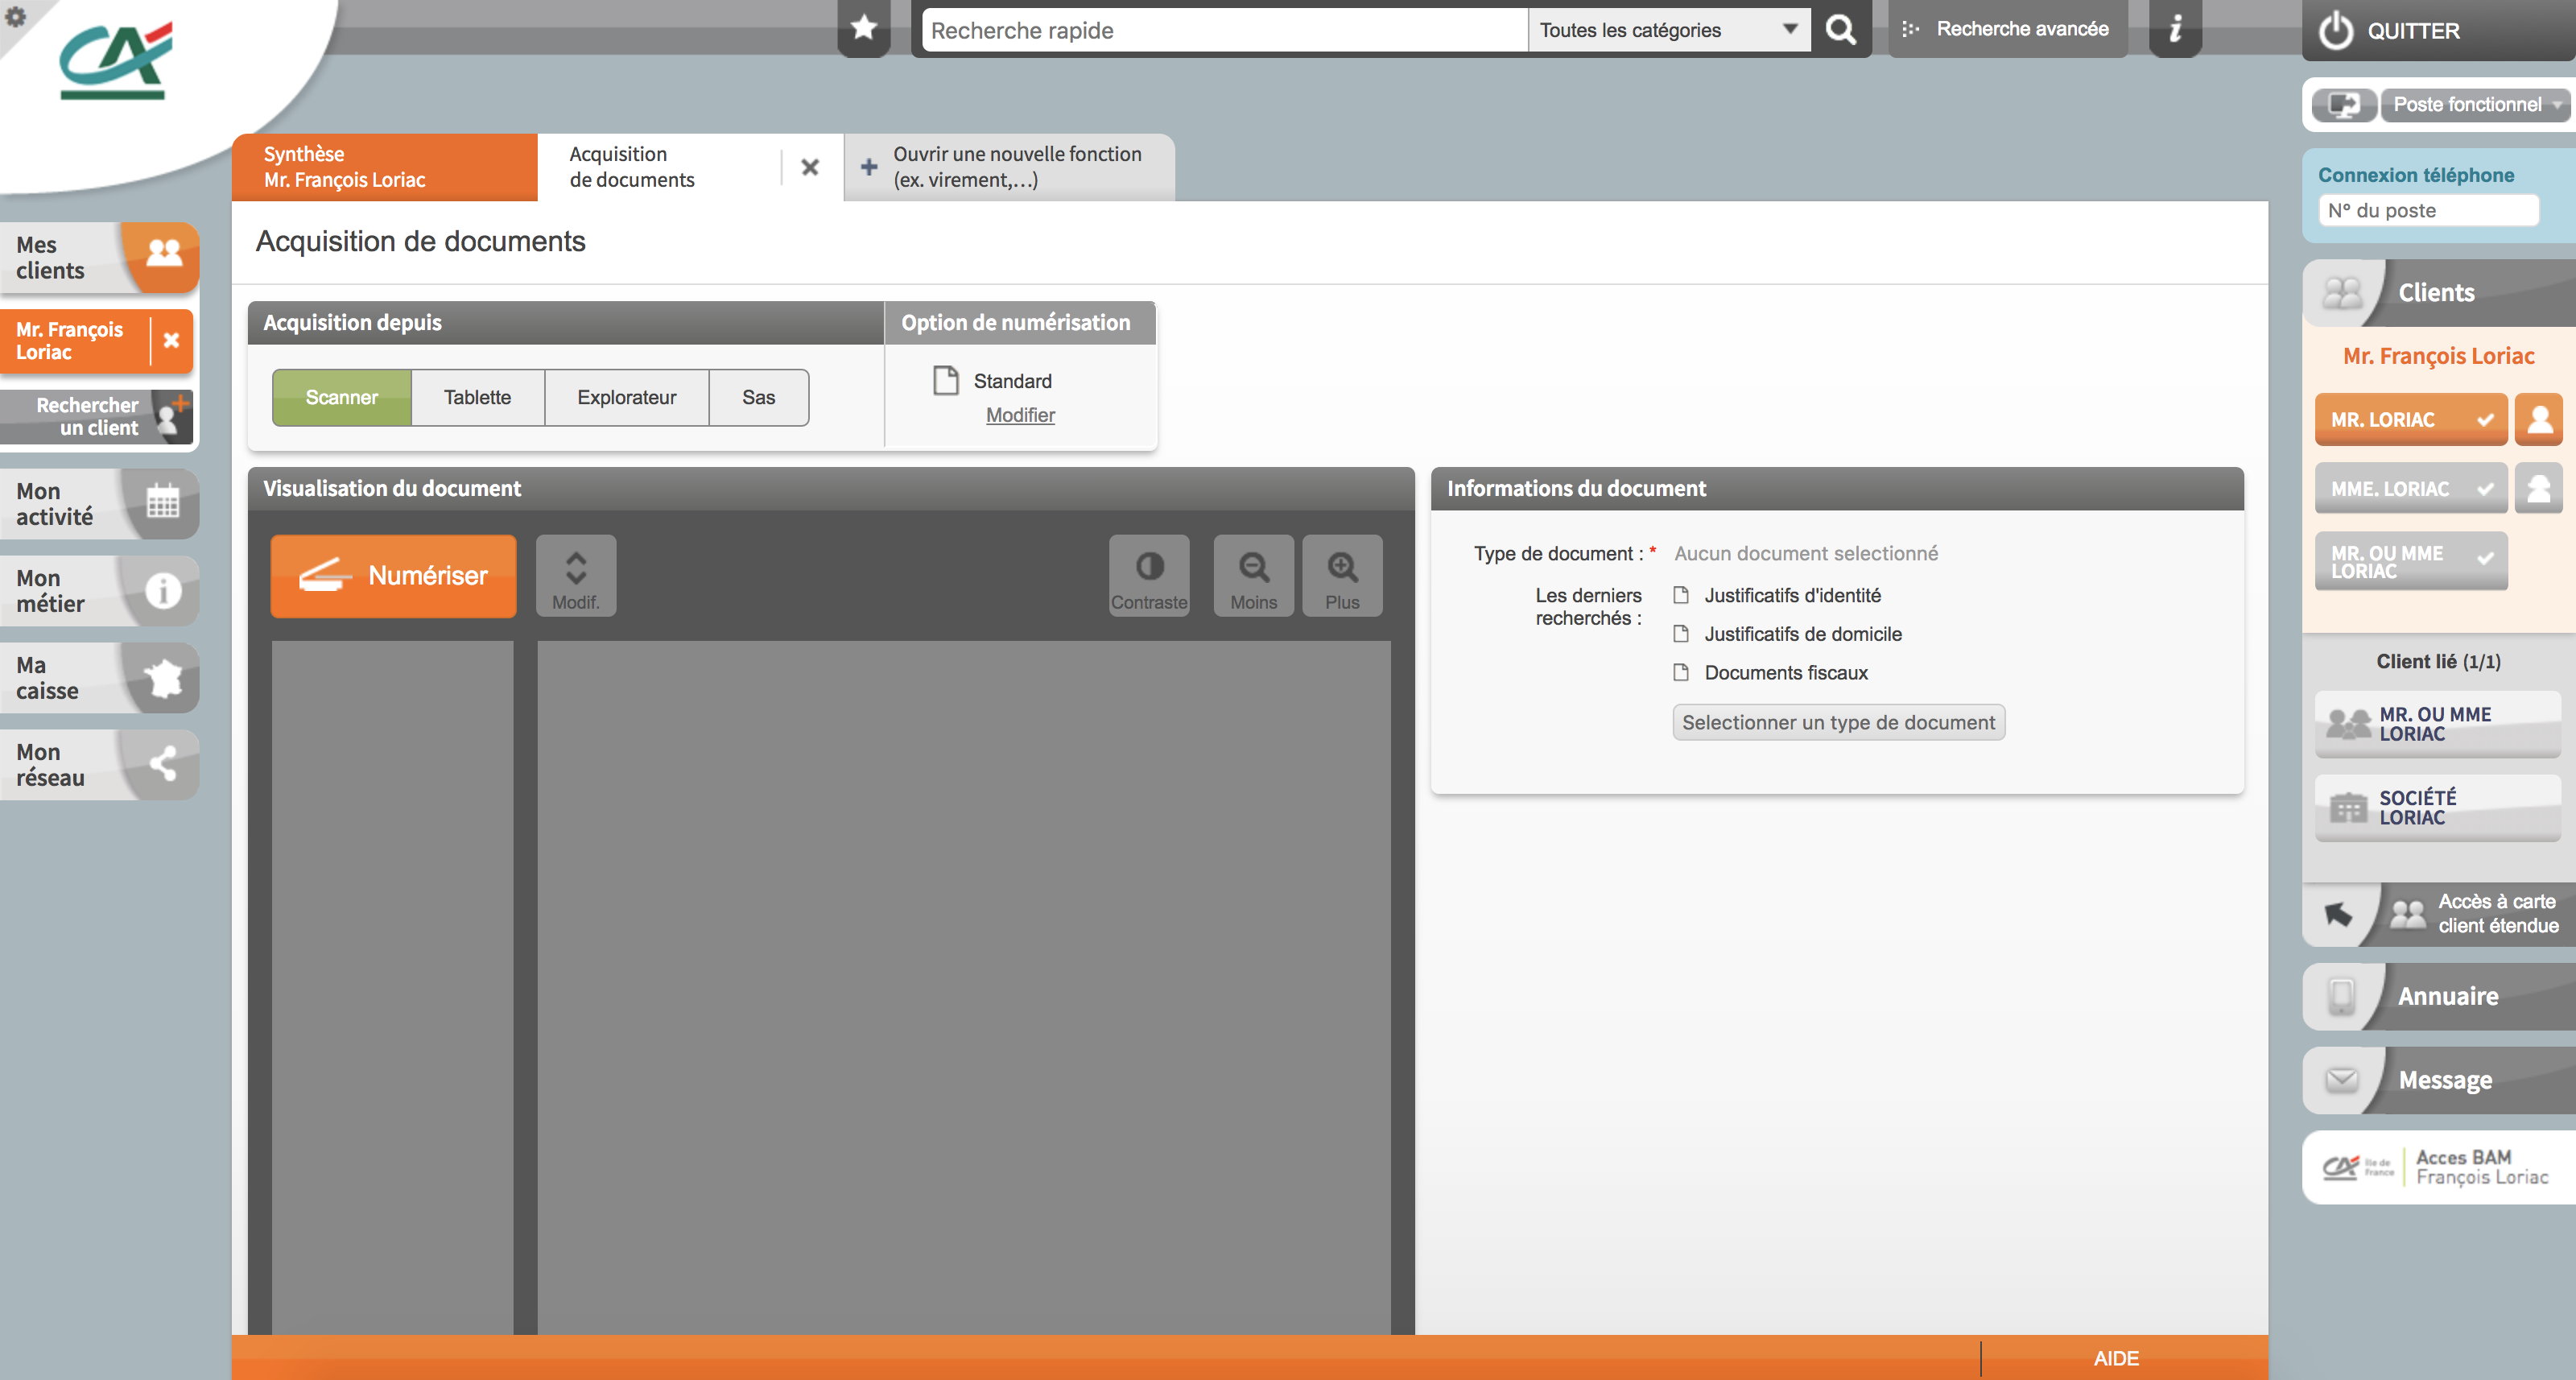
Task: Expand the Poste fonctionnel dropdown
Action: point(2473,105)
